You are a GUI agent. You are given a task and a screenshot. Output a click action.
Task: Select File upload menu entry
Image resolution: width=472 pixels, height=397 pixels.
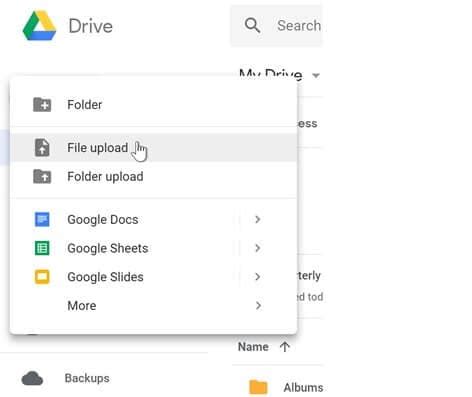coord(153,148)
